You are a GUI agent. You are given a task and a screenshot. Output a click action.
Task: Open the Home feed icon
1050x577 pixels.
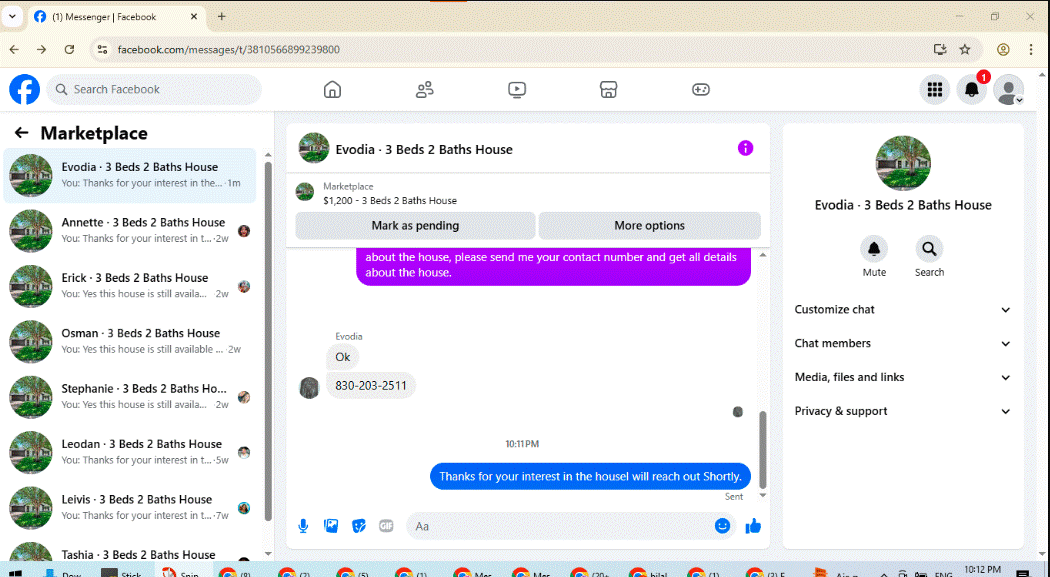click(332, 89)
